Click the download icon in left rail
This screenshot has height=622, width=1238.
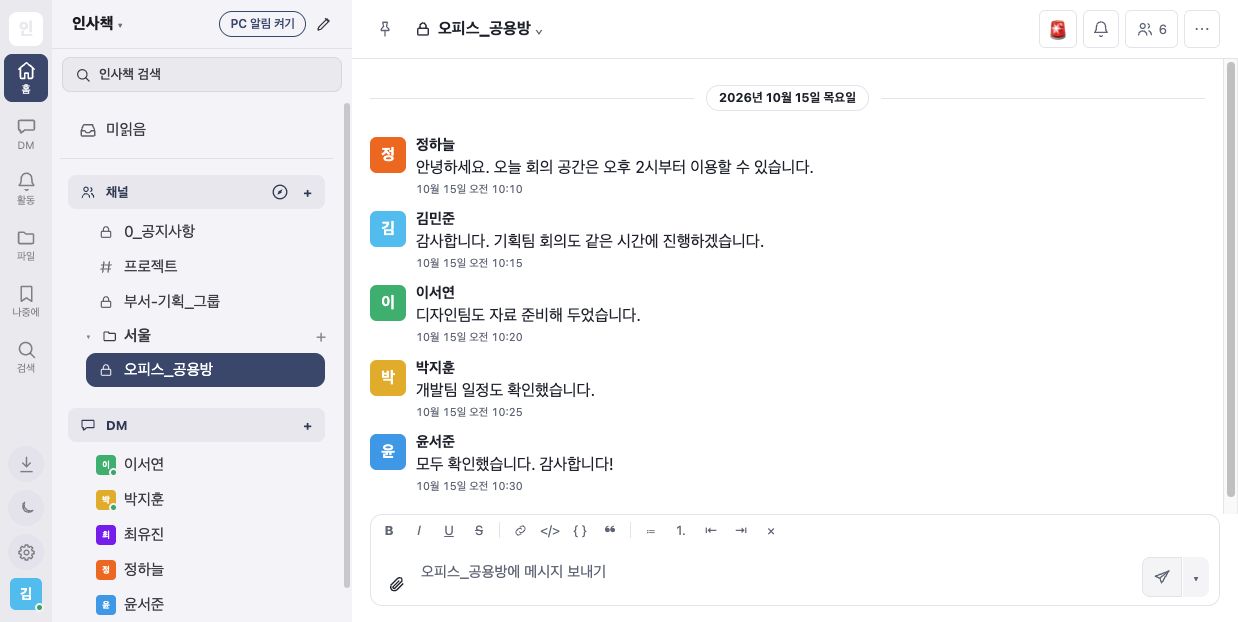pos(26,464)
